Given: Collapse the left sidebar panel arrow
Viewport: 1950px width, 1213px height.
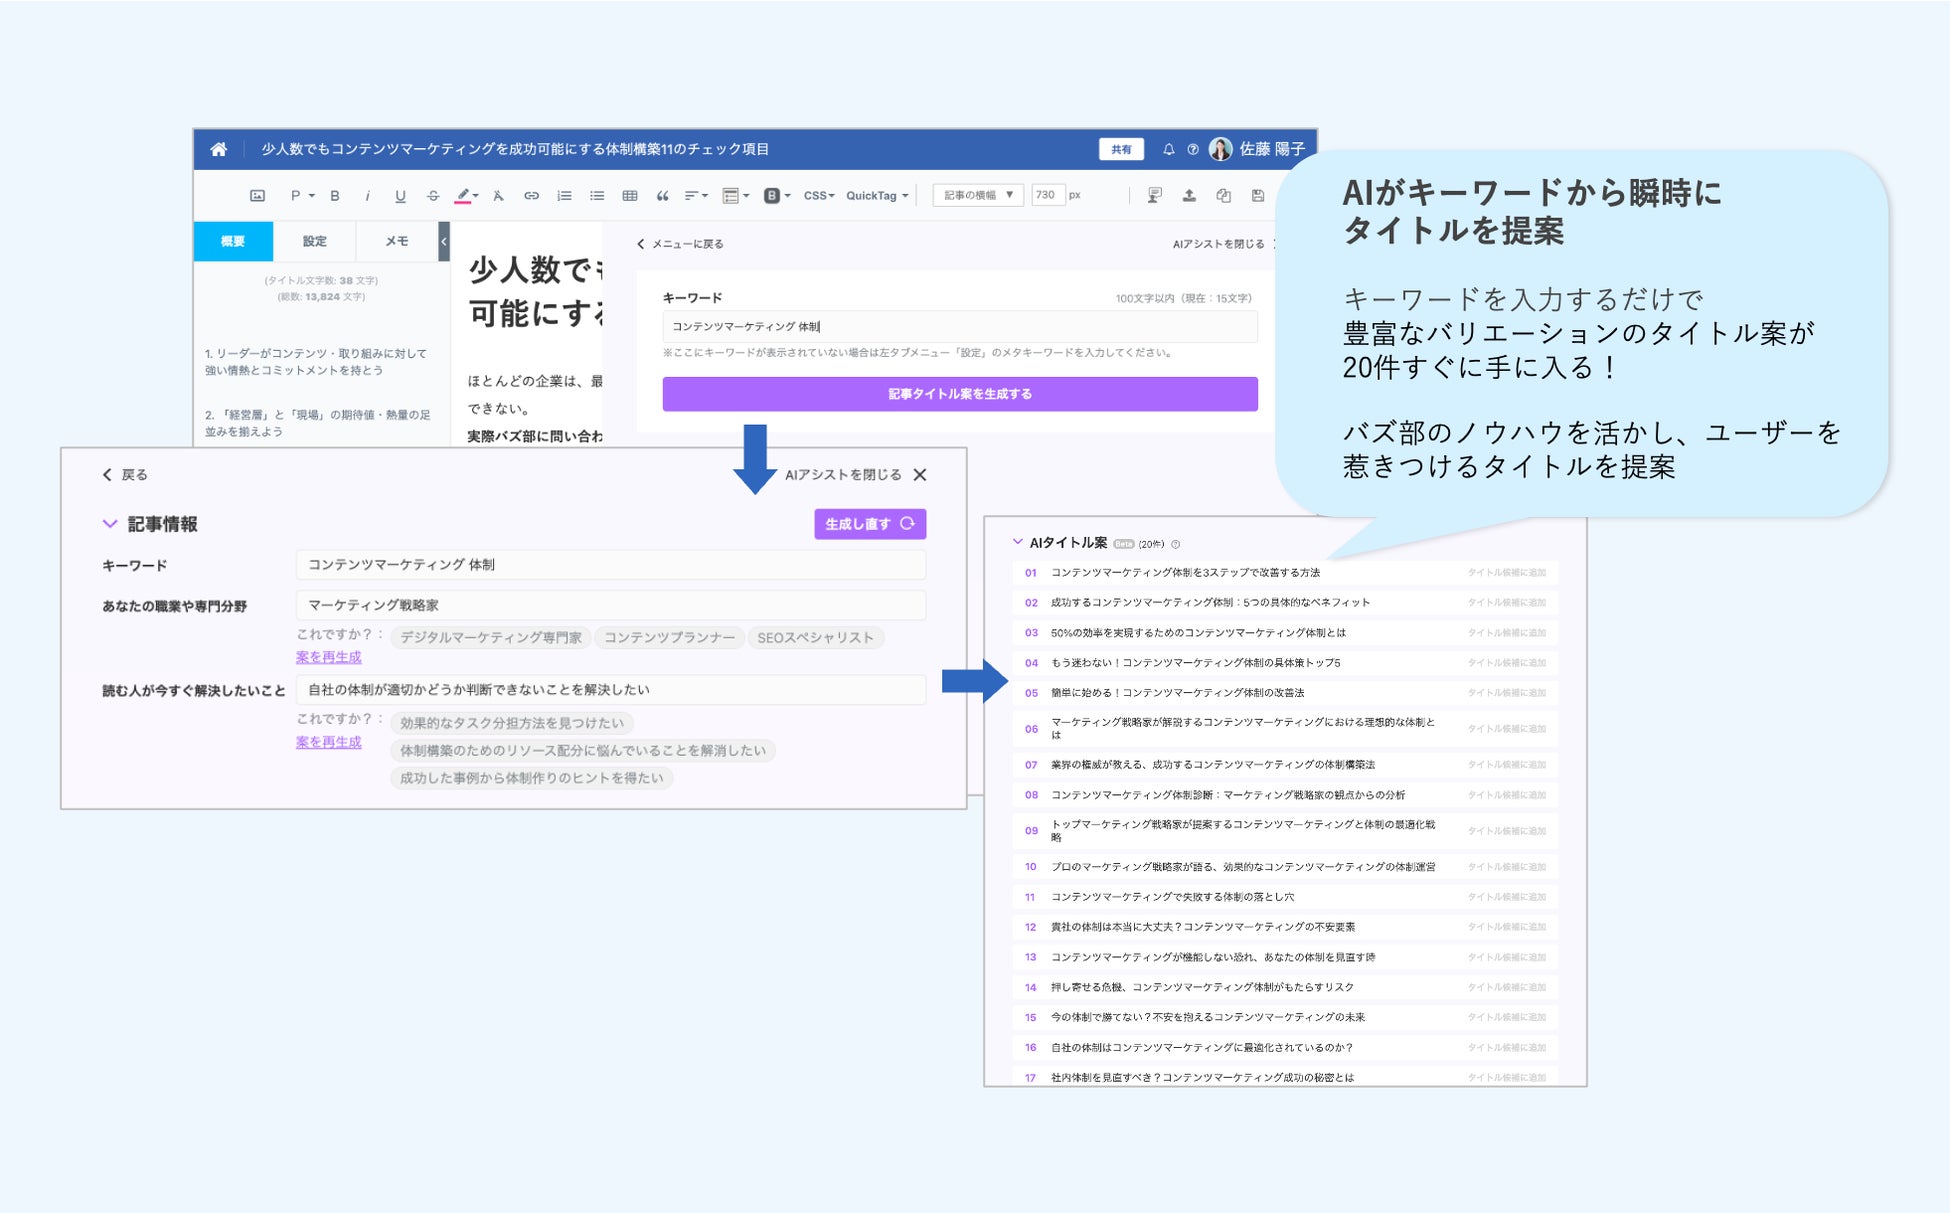Looking at the screenshot, I should pyautogui.click(x=443, y=241).
